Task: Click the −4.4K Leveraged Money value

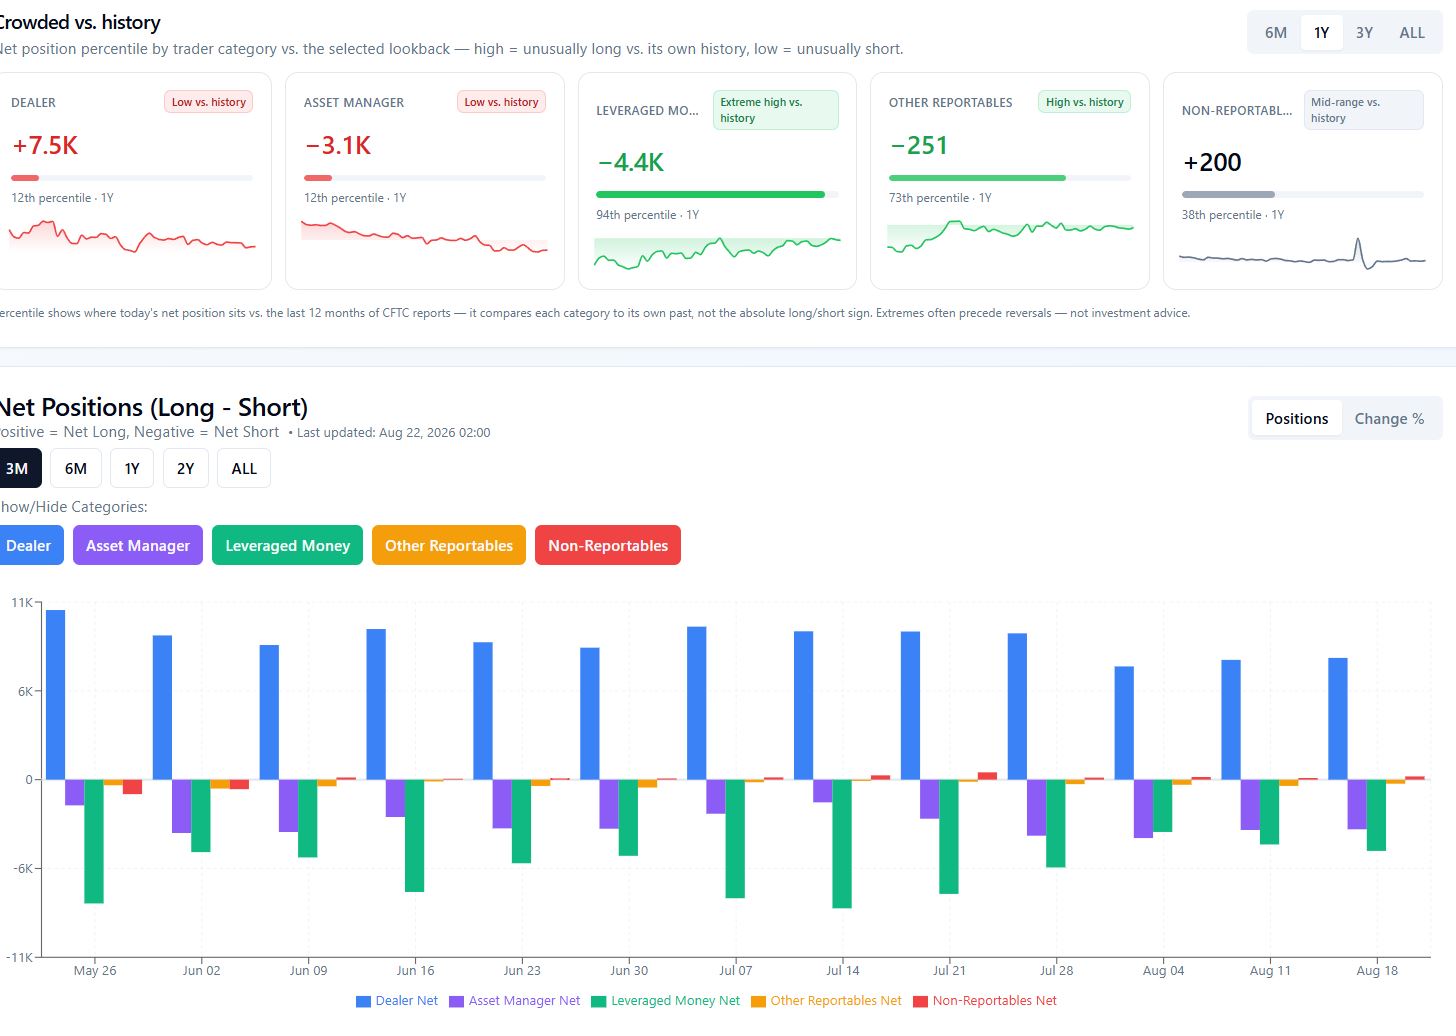Action: click(631, 163)
